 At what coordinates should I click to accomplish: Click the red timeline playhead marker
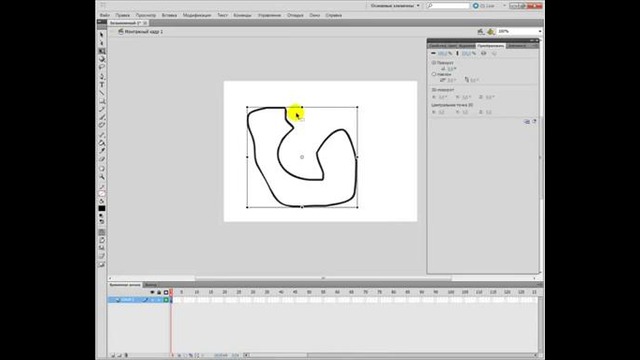coord(171,292)
